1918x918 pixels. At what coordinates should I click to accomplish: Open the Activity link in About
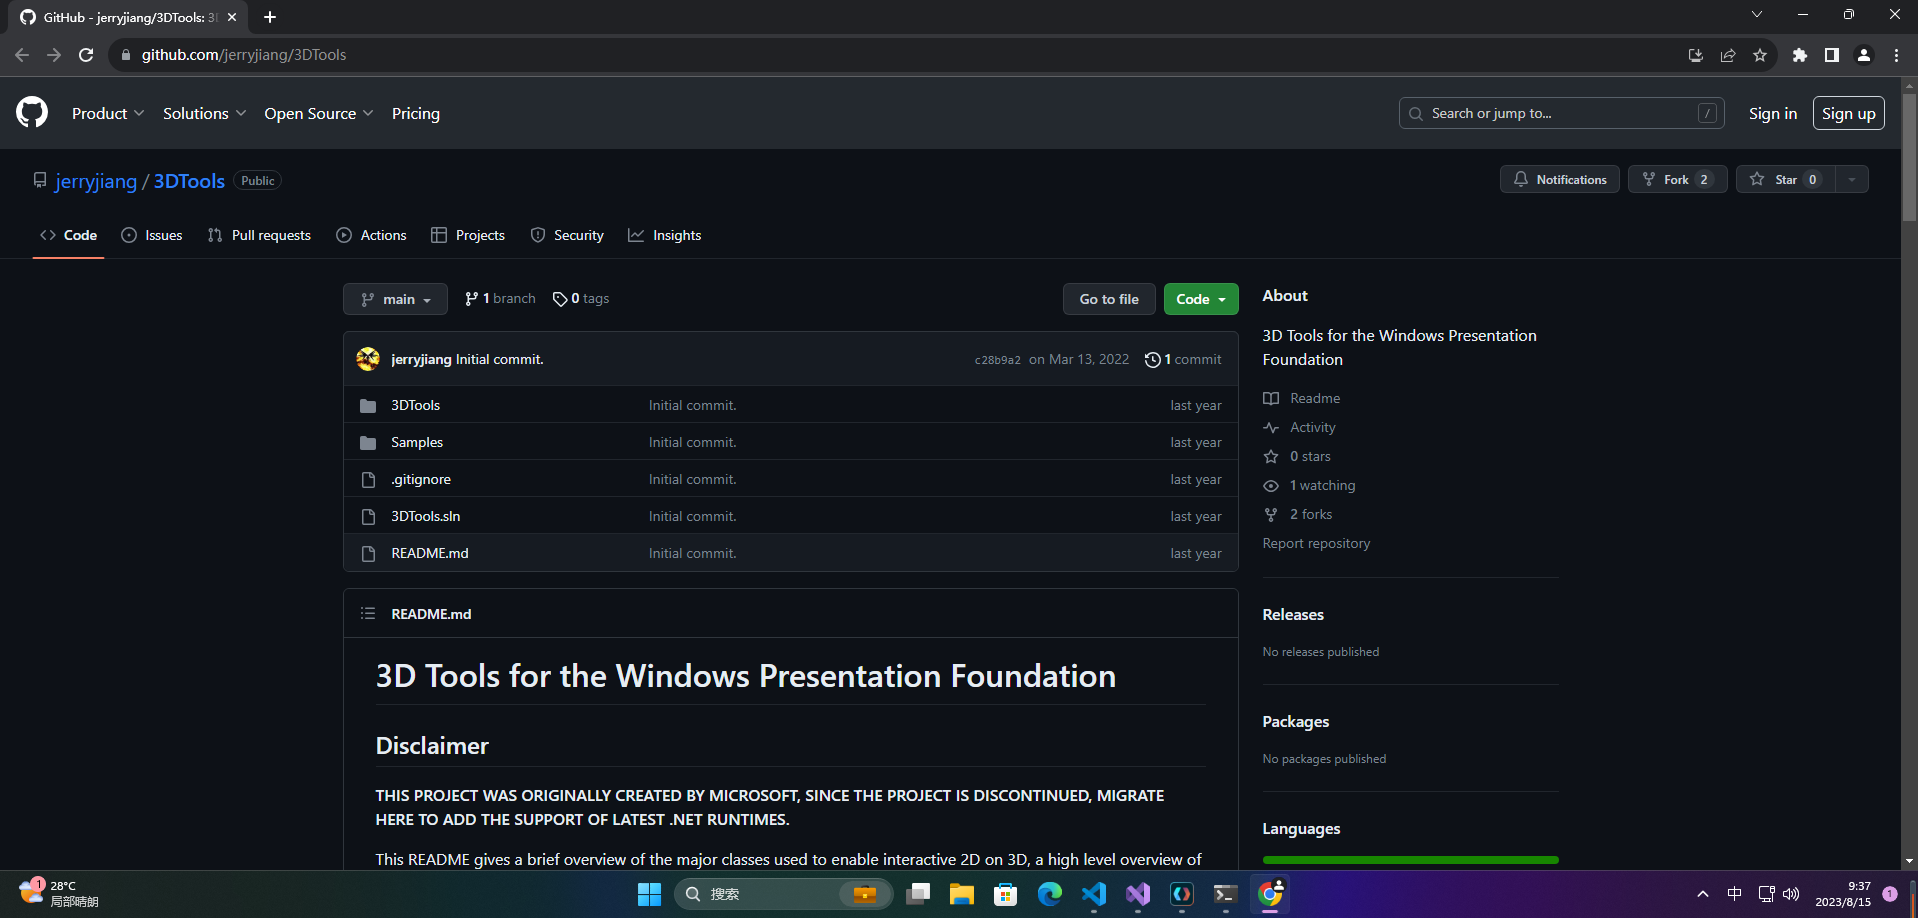(1299, 427)
